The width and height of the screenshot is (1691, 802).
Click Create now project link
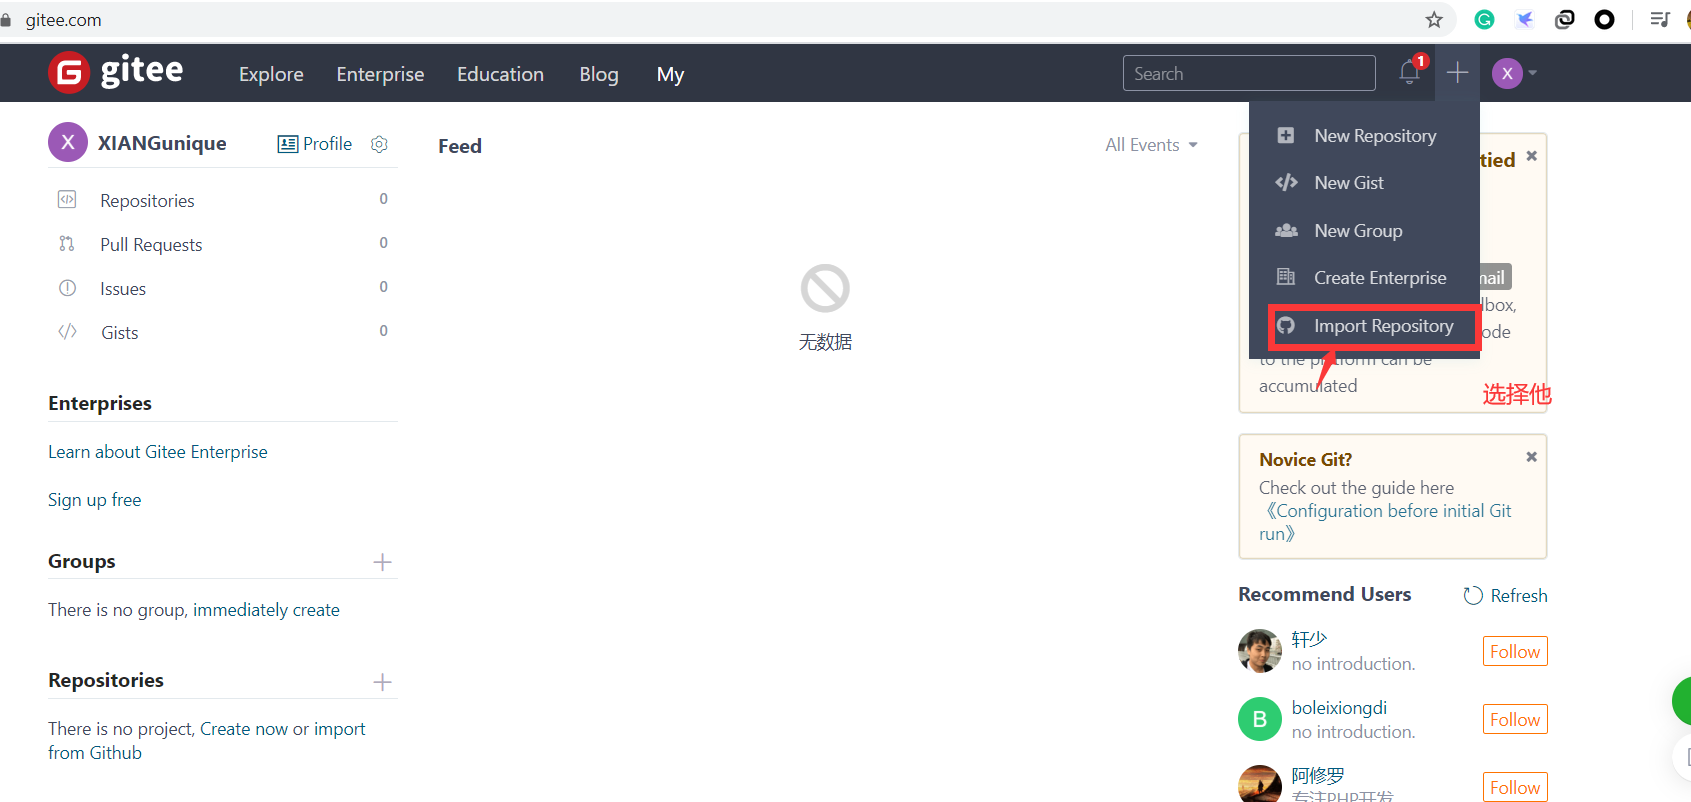point(244,729)
